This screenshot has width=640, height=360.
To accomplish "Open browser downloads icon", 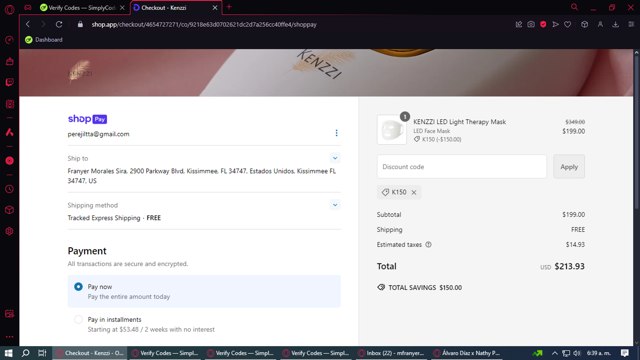I will tap(616, 24).
